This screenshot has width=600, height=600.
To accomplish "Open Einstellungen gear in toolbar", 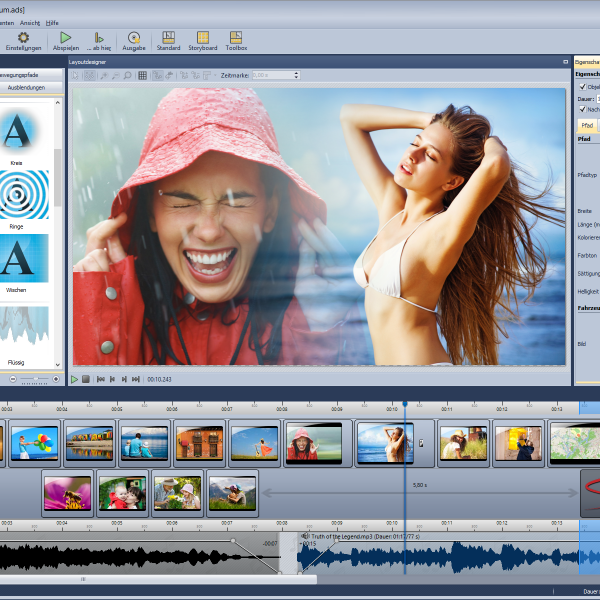I will [23, 41].
